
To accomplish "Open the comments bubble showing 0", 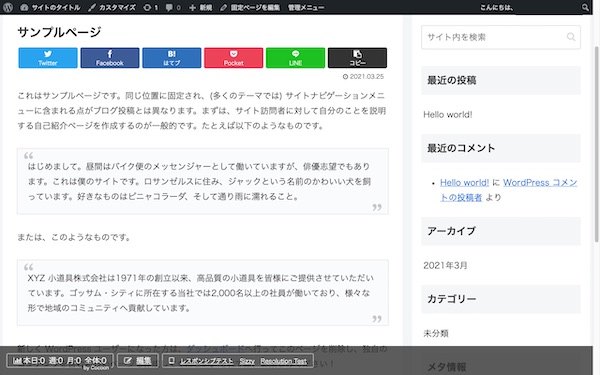I will pos(173,7).
